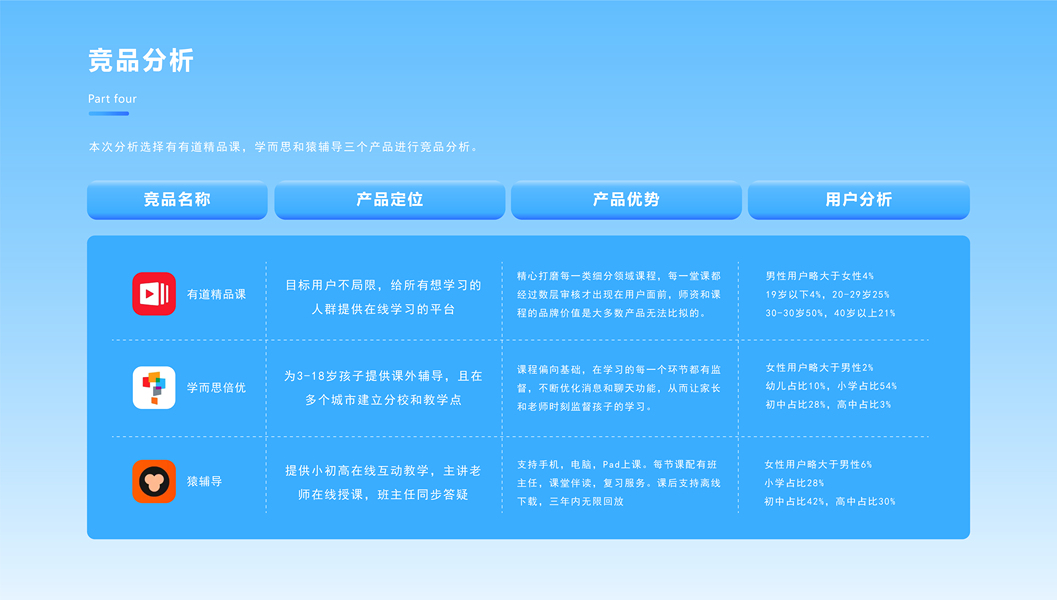Click text 女性用户略大于男性6%
Image resolution: width=1057 pixels, height=600 pixels.
[818, 464]
